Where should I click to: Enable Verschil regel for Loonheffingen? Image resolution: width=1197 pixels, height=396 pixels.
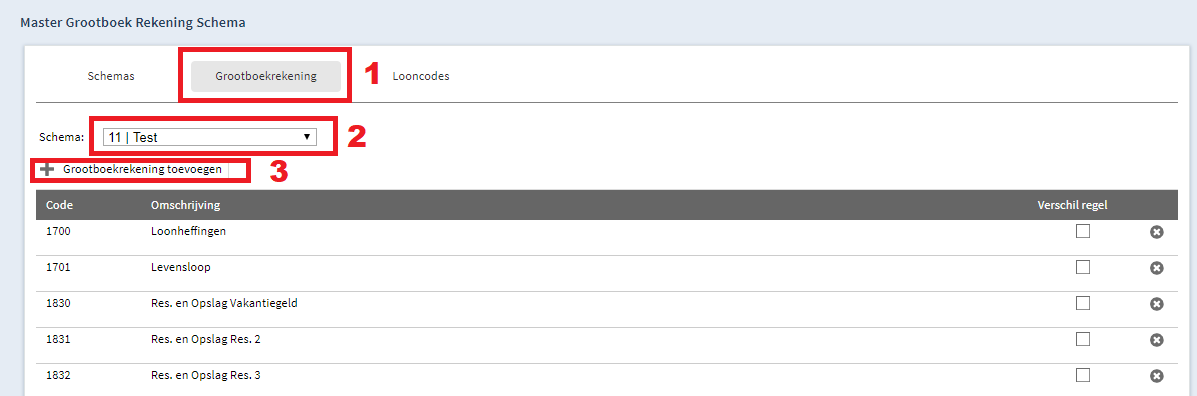(x=1082, y=231)
